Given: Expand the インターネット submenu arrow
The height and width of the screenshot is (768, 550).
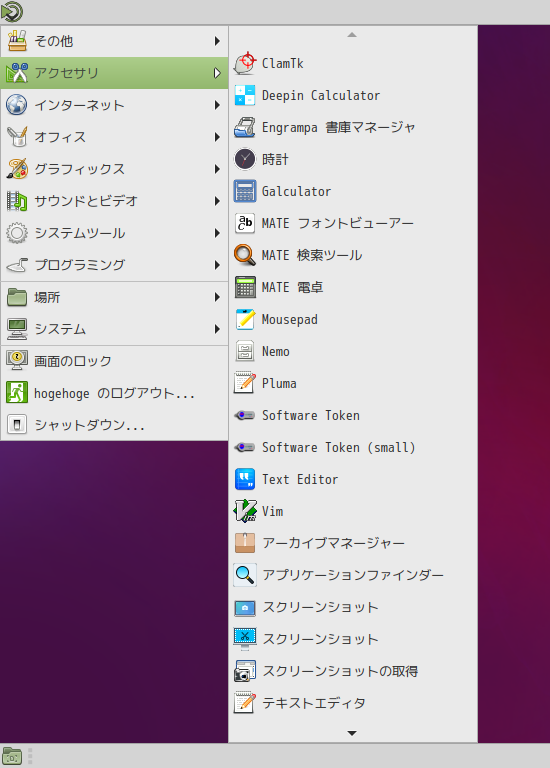Looking at the screenshot, I should 217,105.
